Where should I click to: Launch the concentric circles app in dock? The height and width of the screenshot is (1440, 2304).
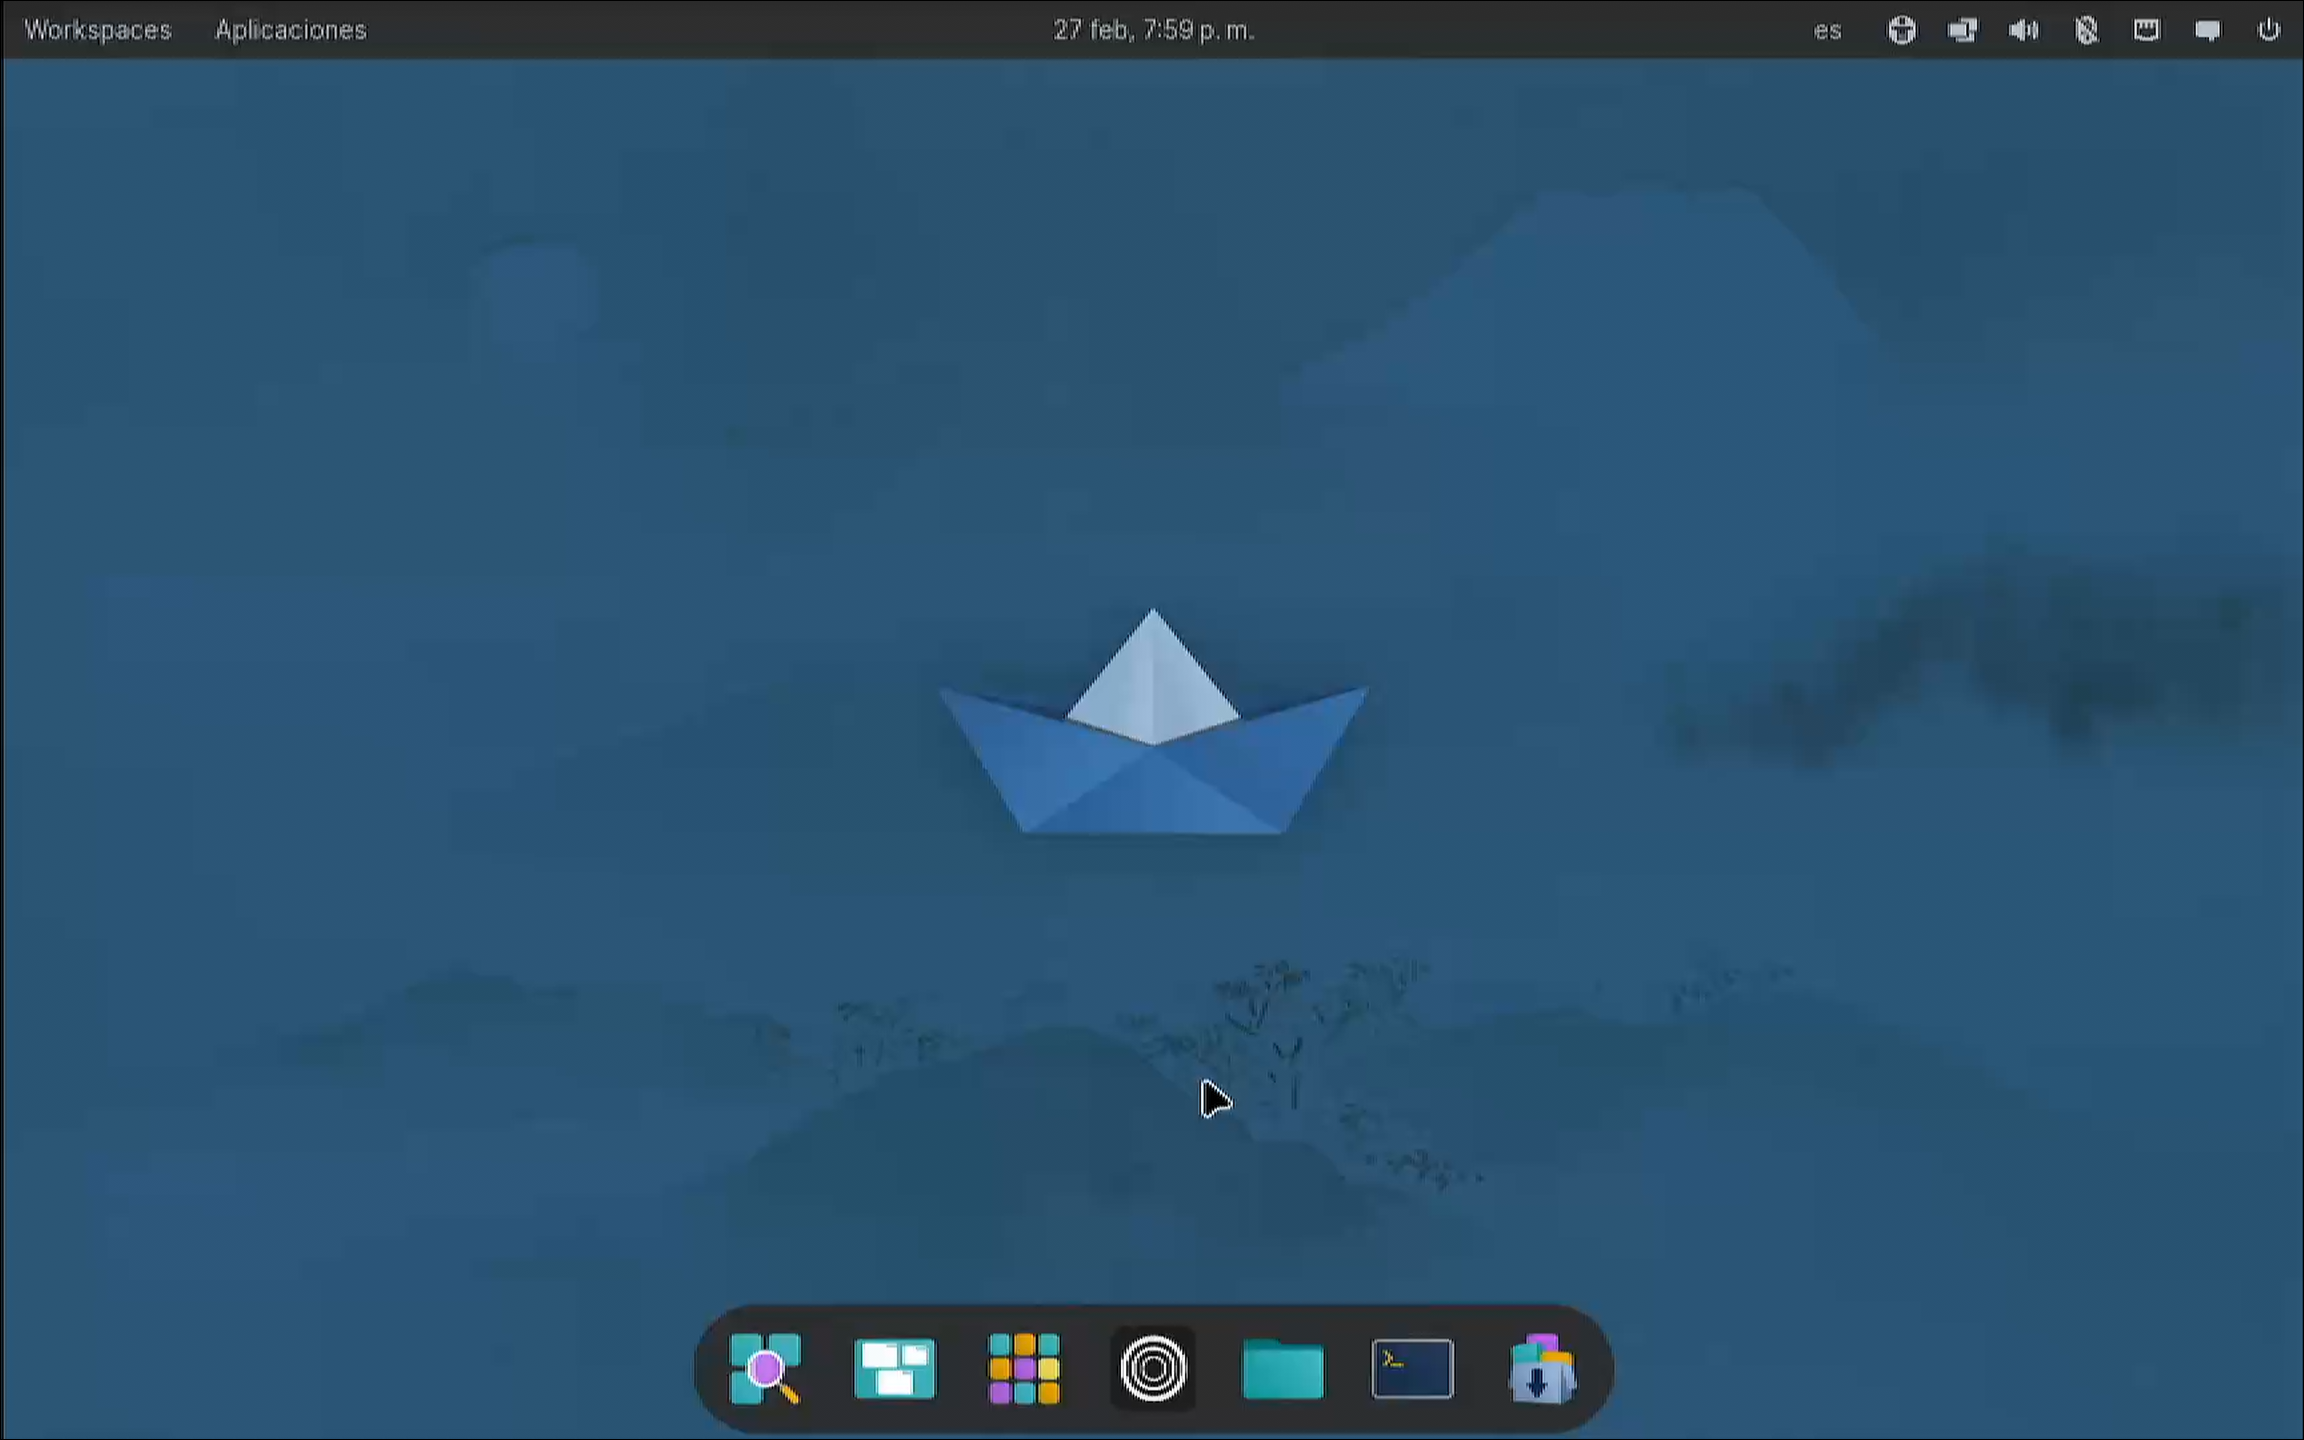click(x=1153, y=1368)
